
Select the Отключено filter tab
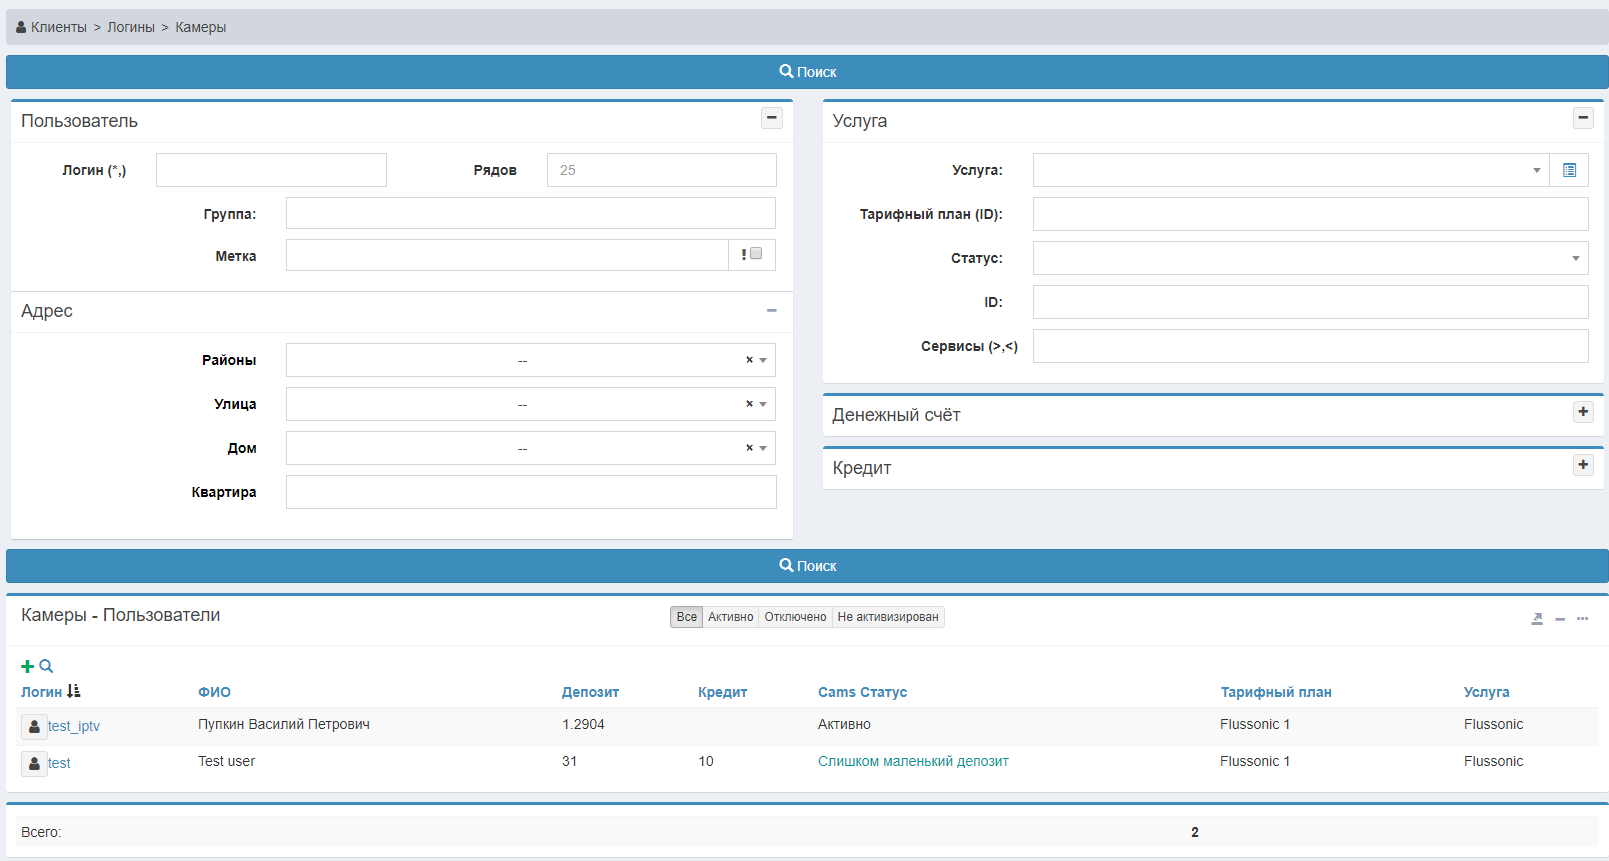point(795,617)
